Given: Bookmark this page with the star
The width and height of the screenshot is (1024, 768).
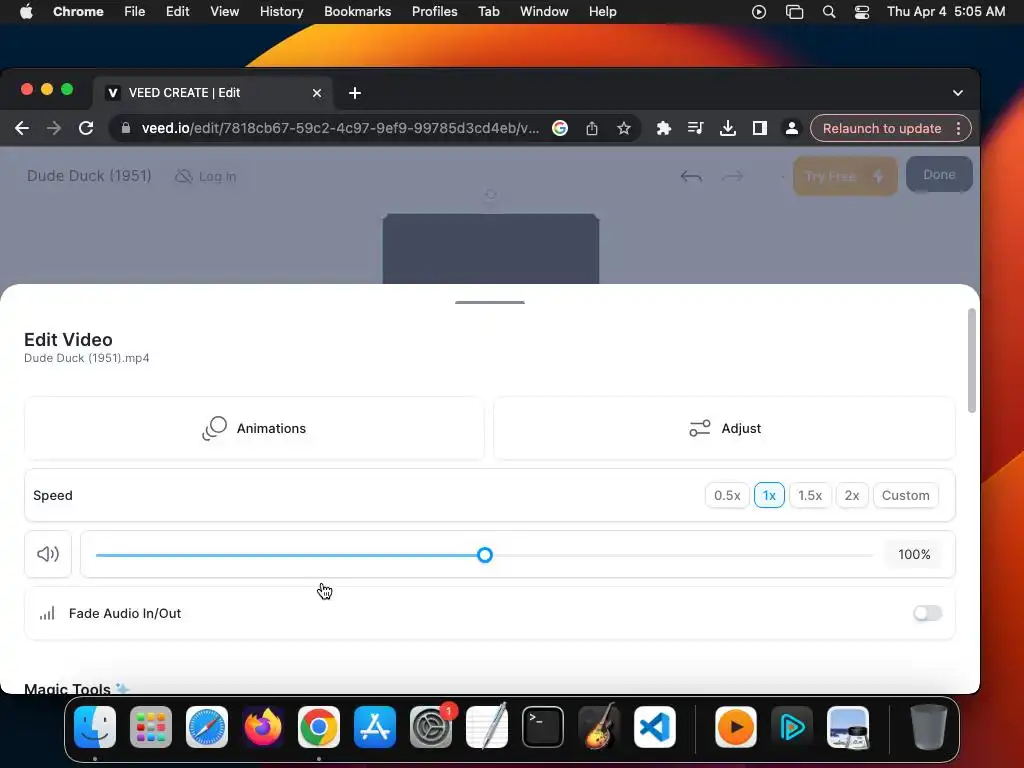Looking at the screenshot, I should 624,129.
